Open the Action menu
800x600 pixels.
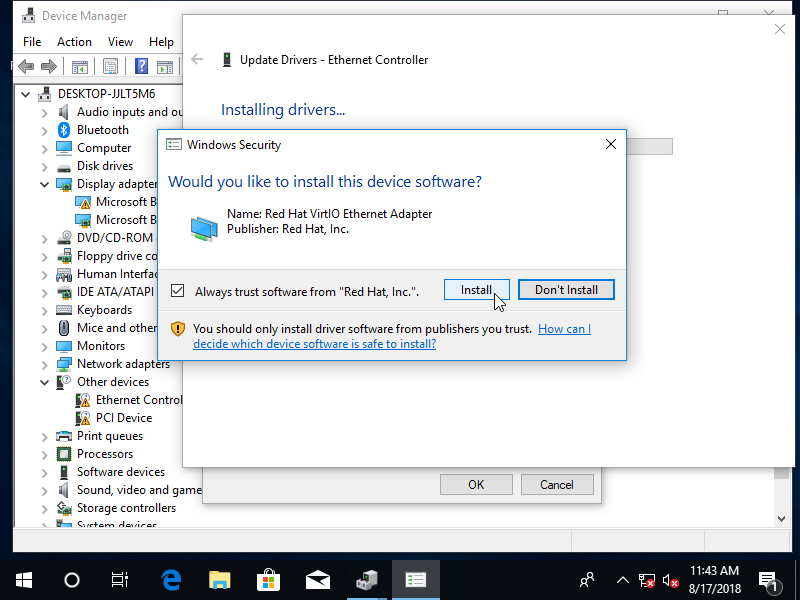[74, 42]
